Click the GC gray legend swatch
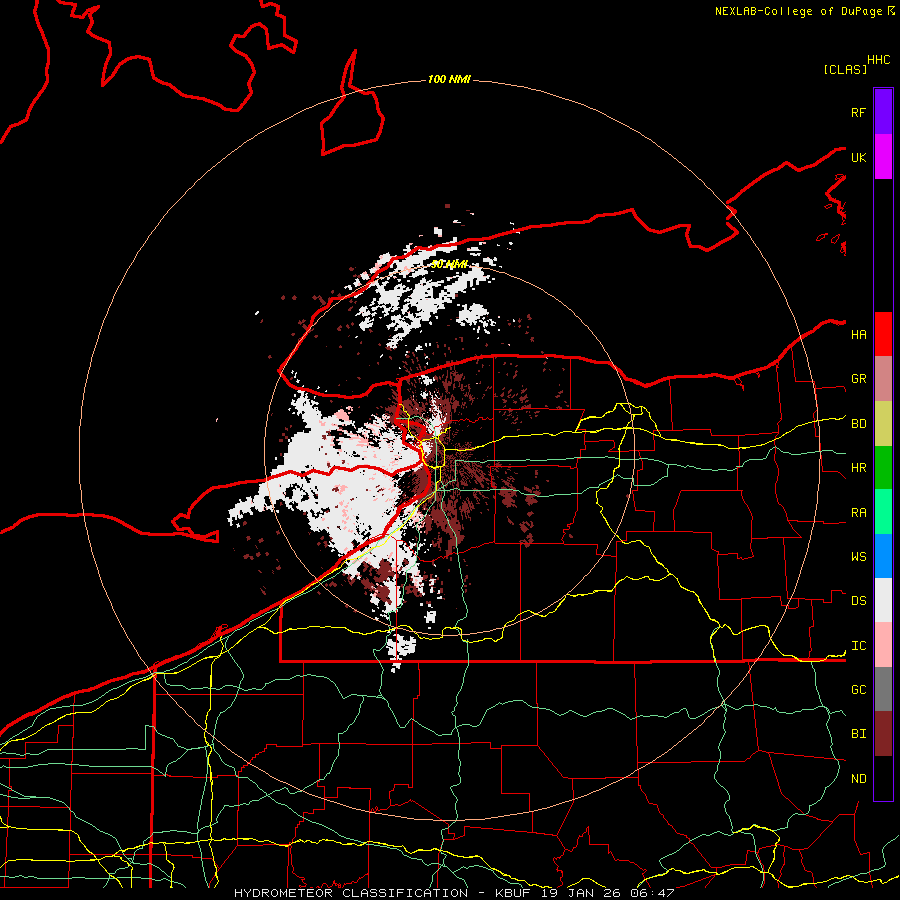The height and width of the screenshot is (900, 900). point(883,689)
